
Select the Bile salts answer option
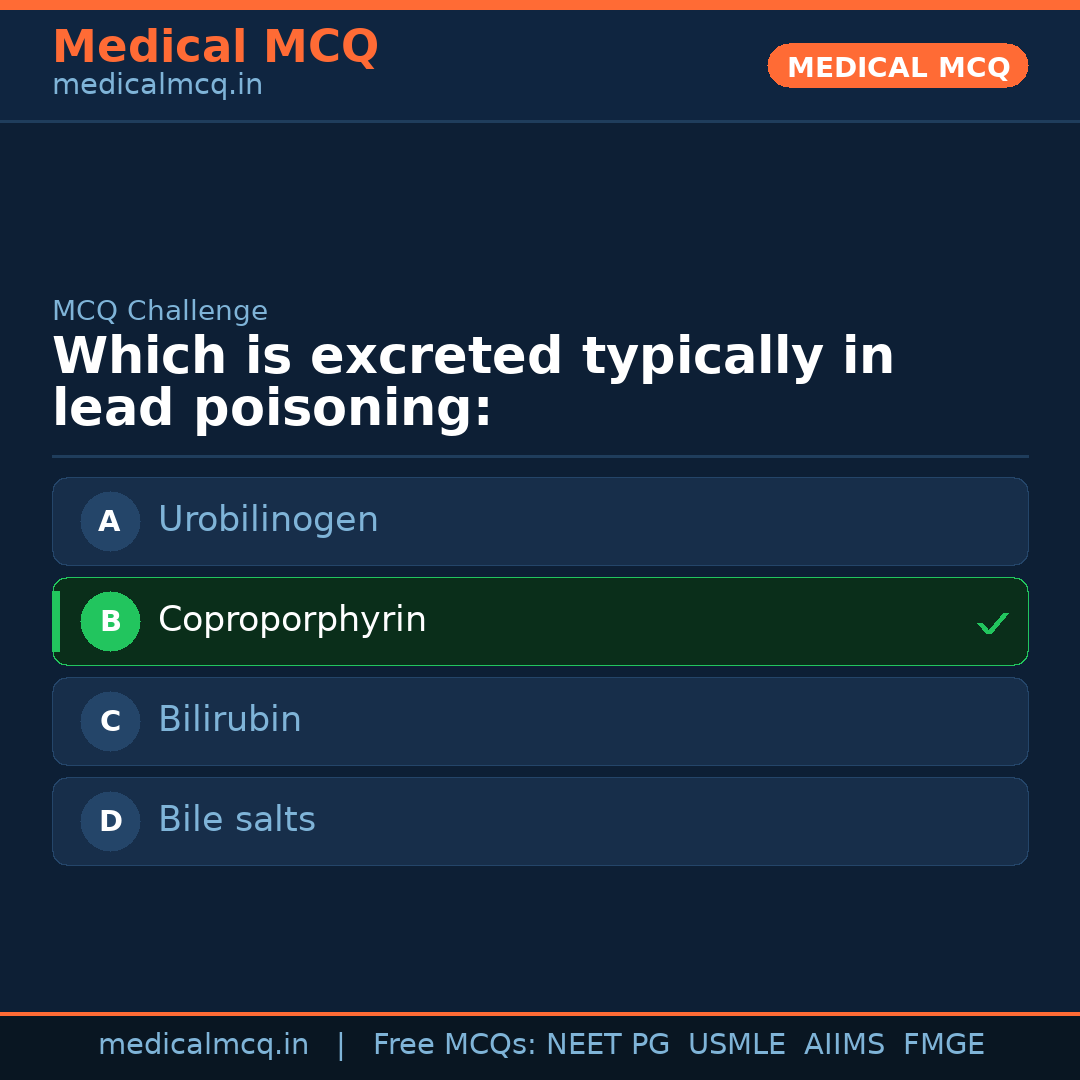pyautogui.click(x=540, y=821)
